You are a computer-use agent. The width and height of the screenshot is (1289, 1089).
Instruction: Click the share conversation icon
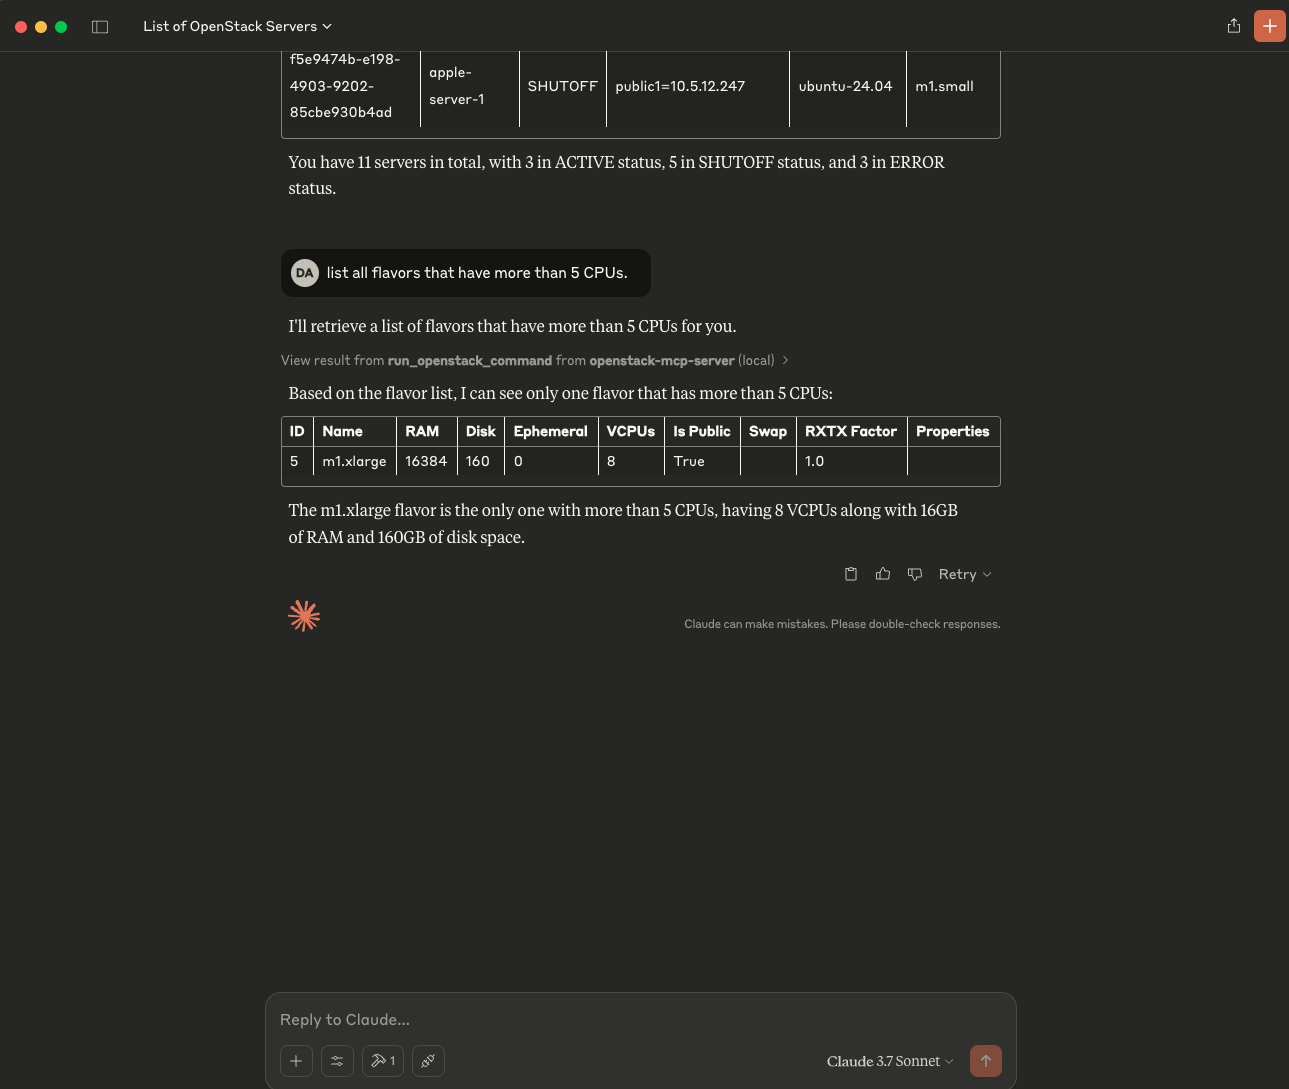[x=1234, y=26]
